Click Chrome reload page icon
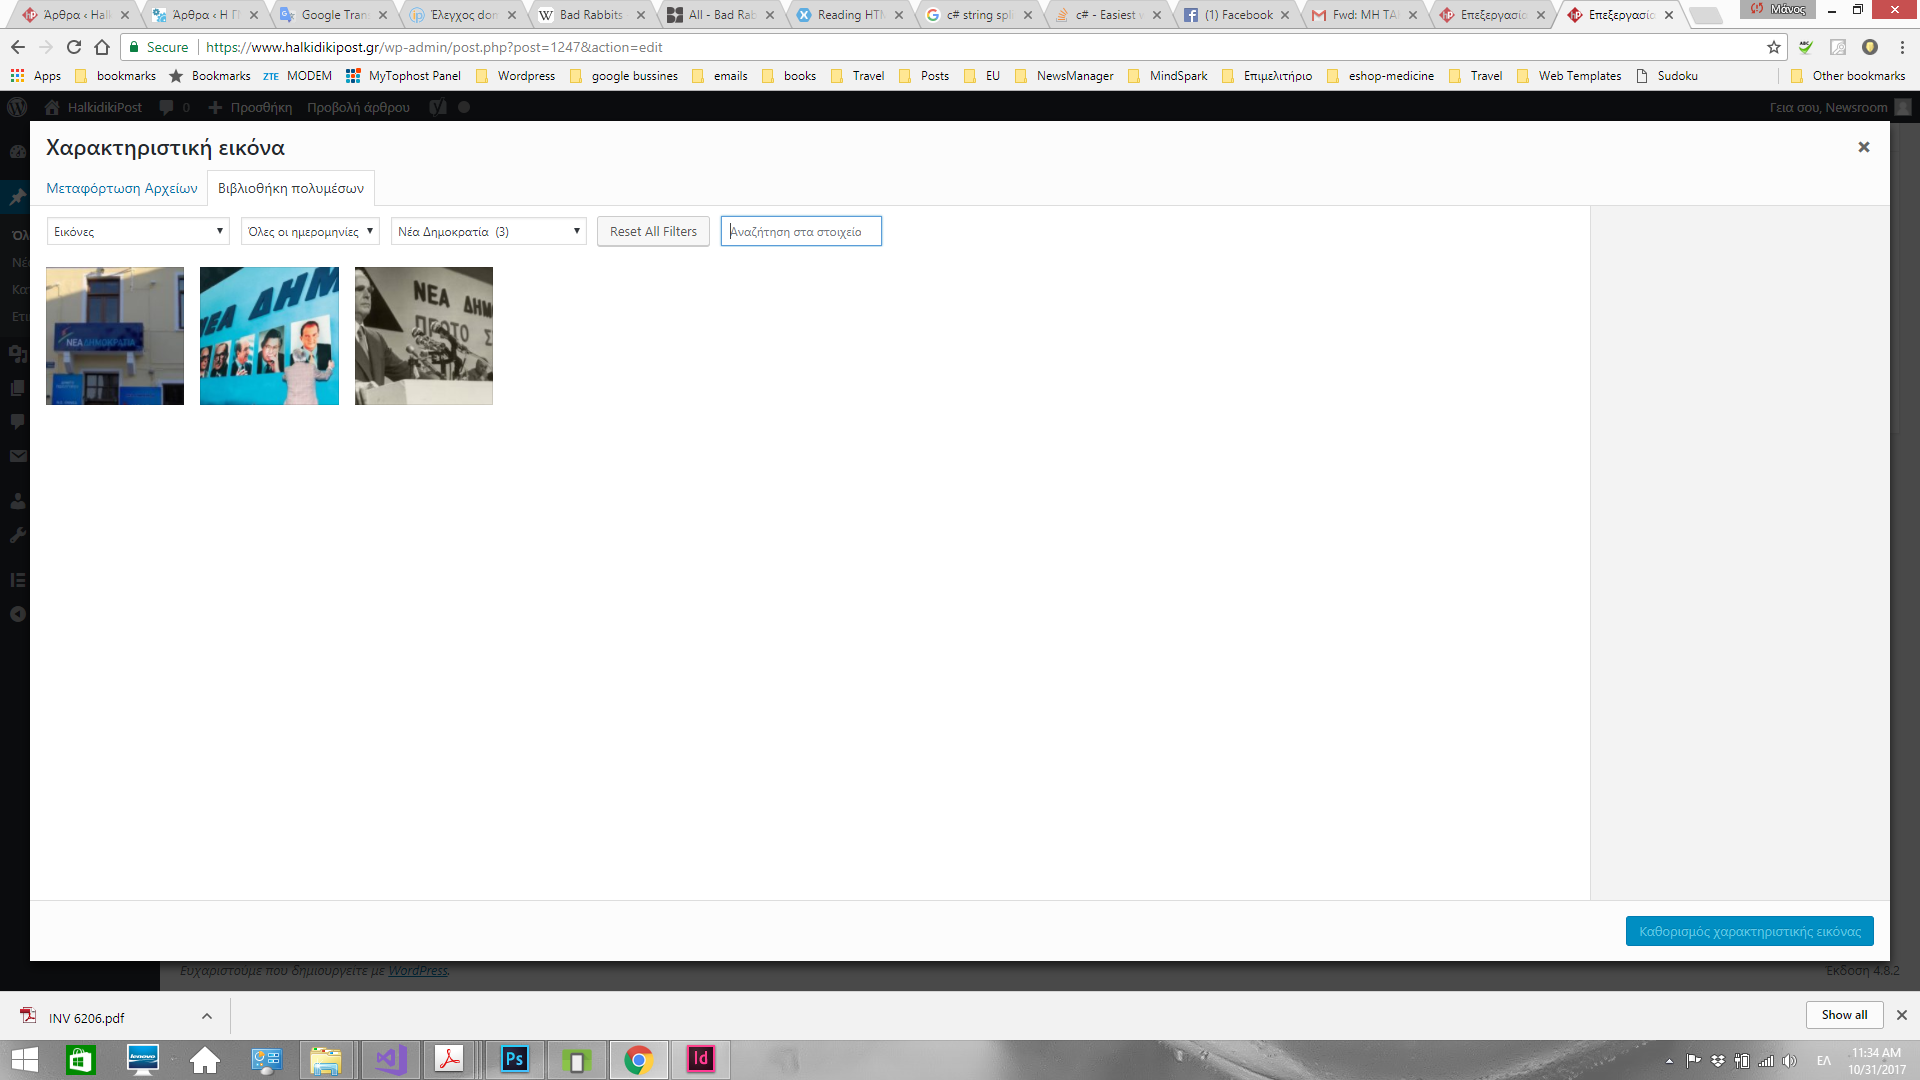1920x1080 pixels. tap(74, 47)
